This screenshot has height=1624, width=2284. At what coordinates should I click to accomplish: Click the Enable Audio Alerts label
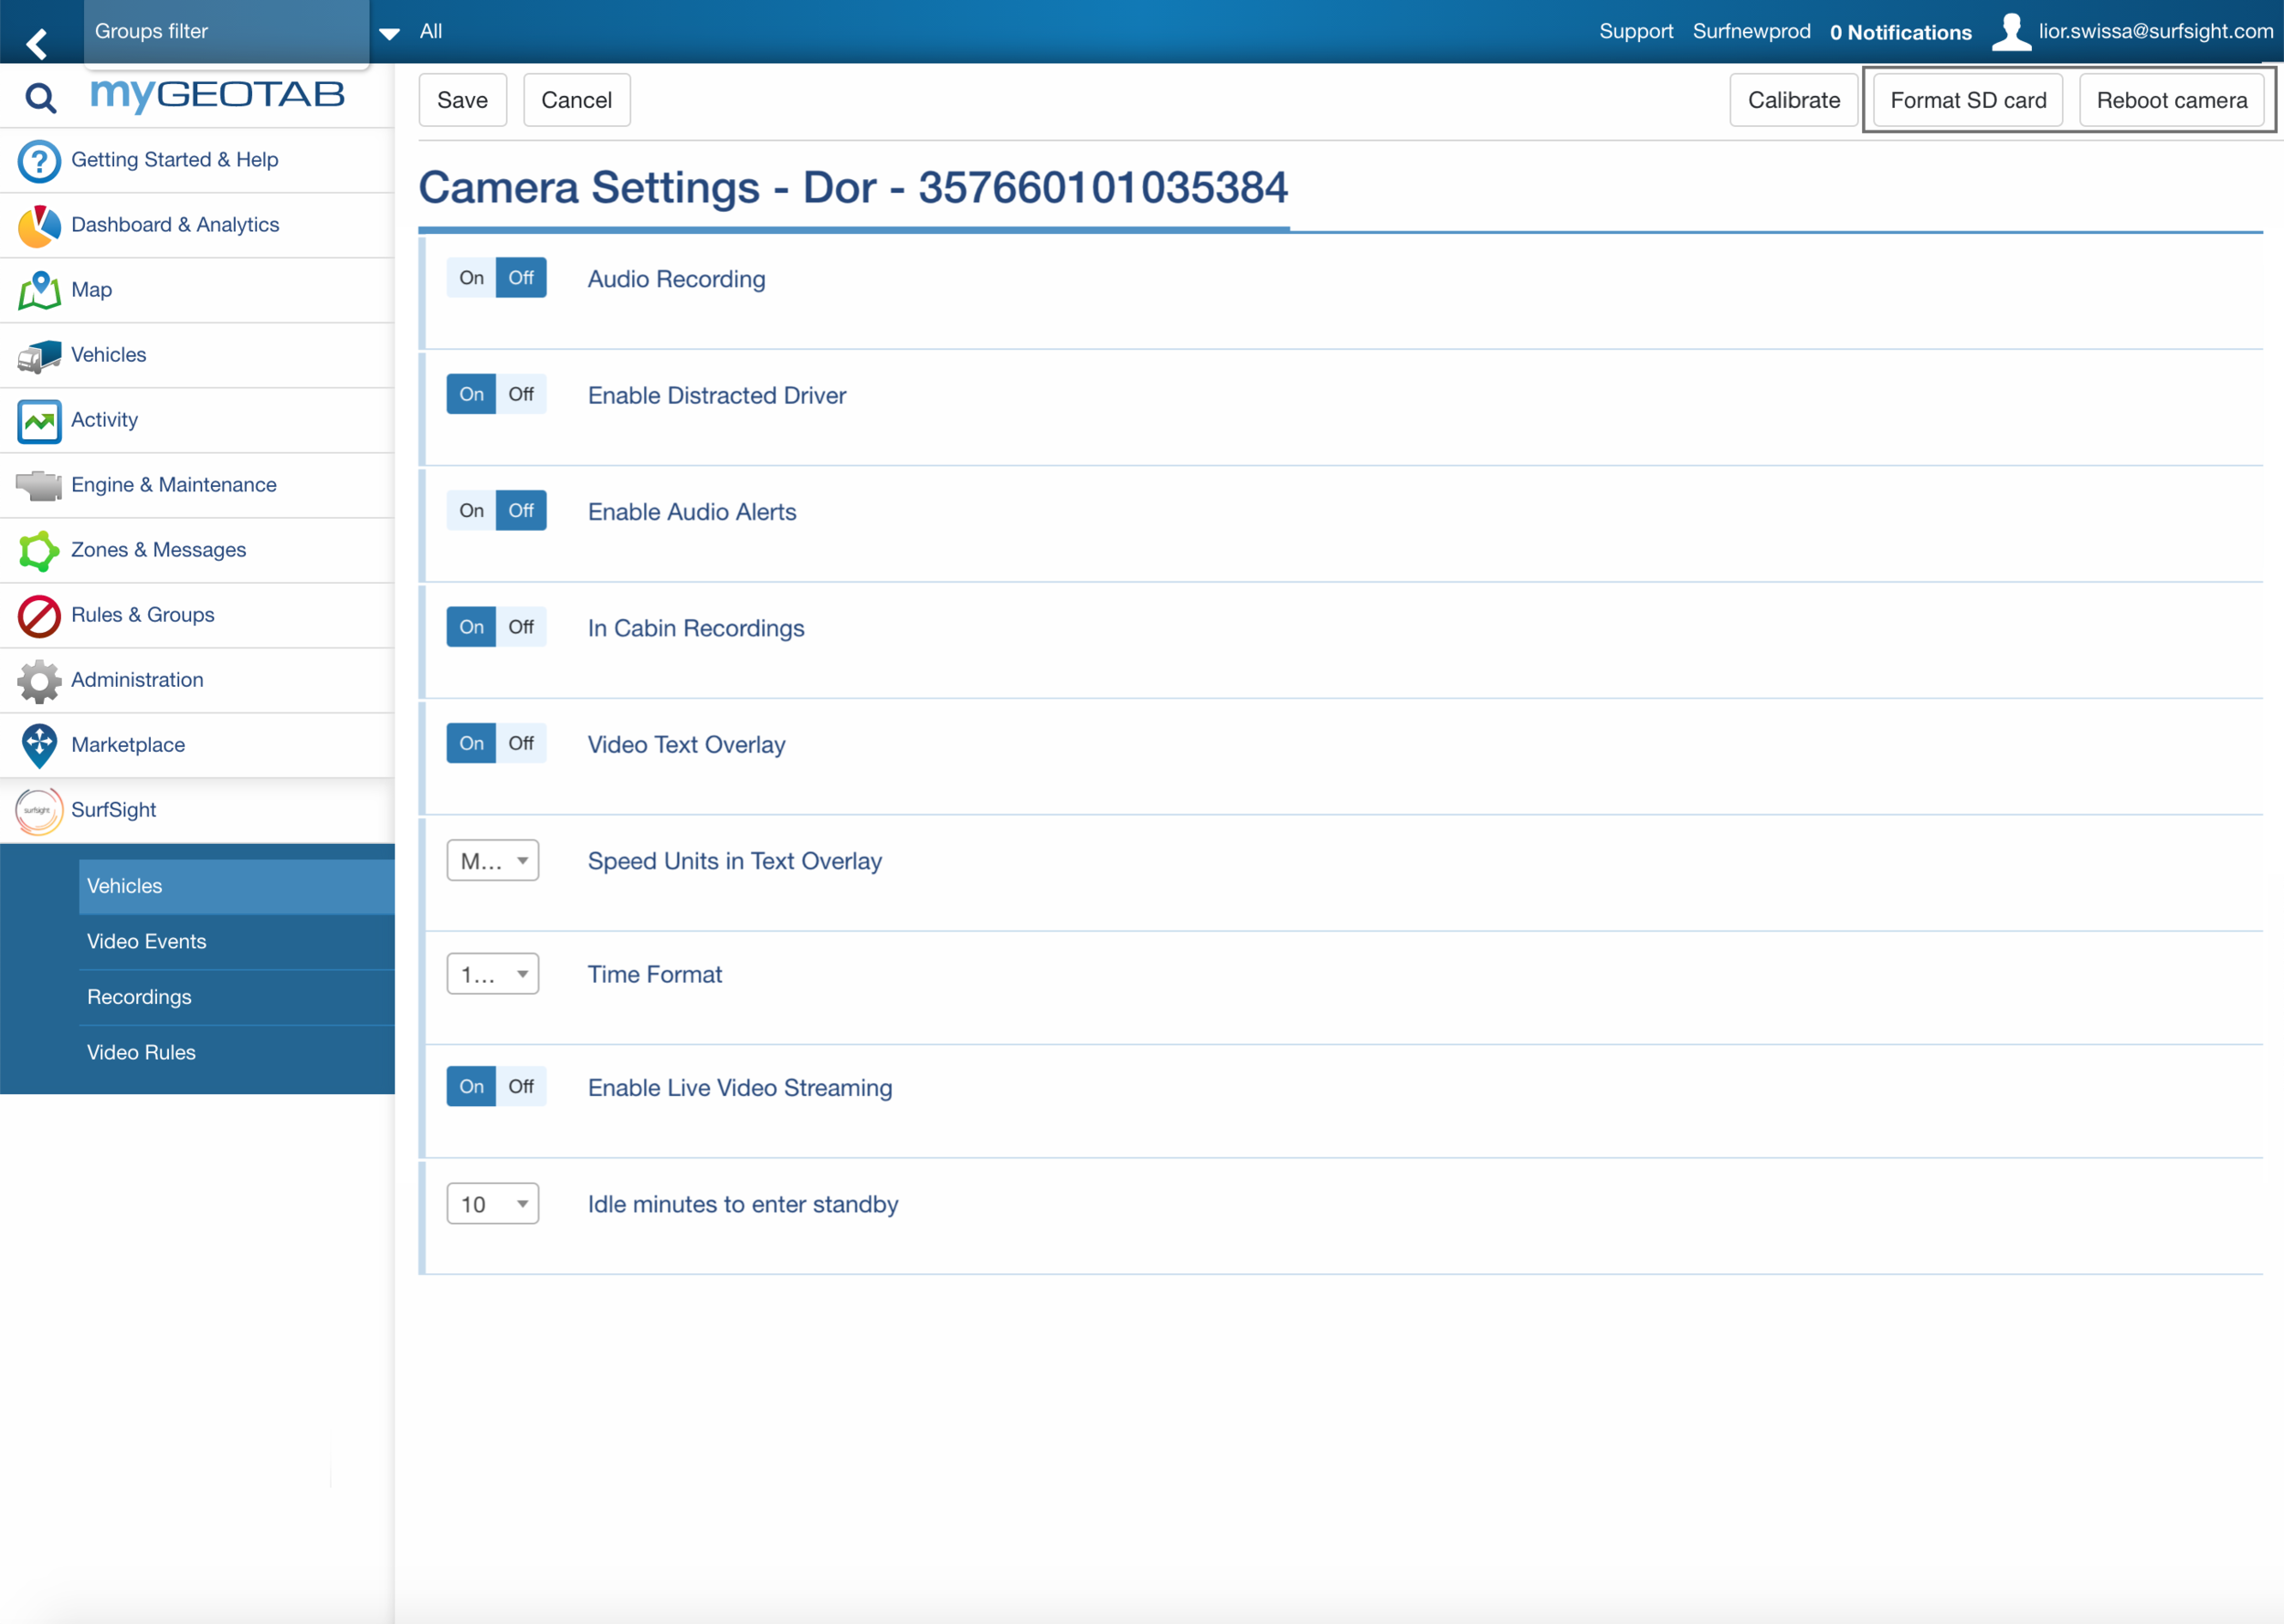point(692,512)
